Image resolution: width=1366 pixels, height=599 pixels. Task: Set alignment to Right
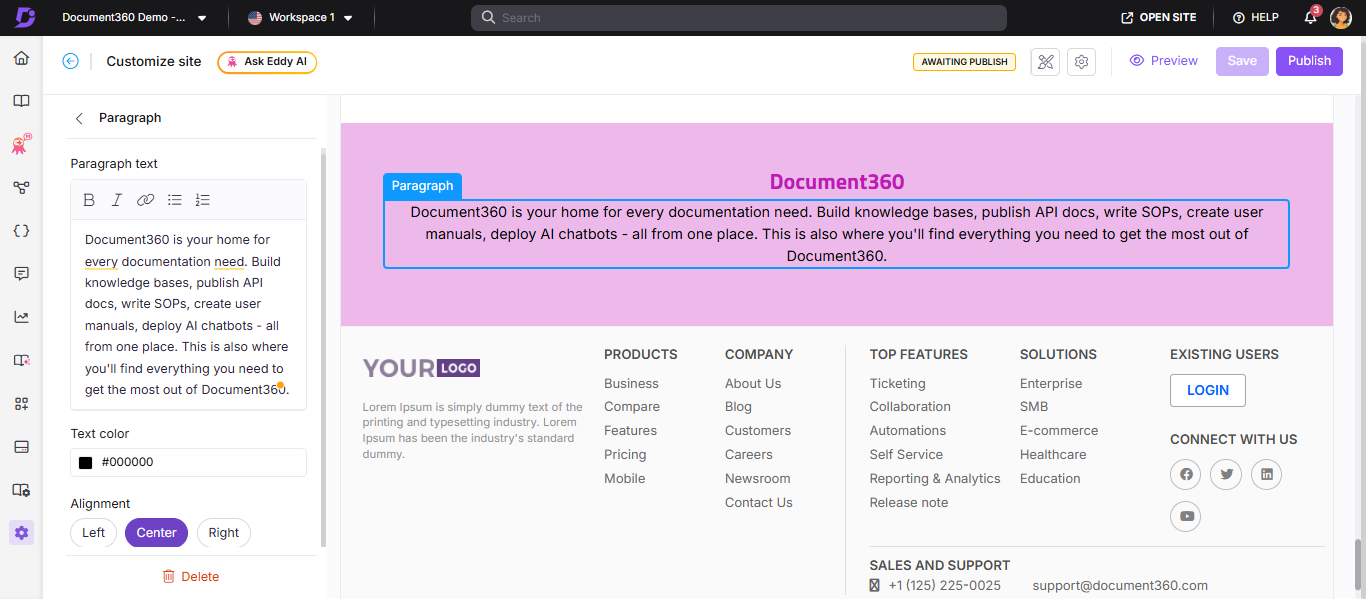tap(224, 533)
